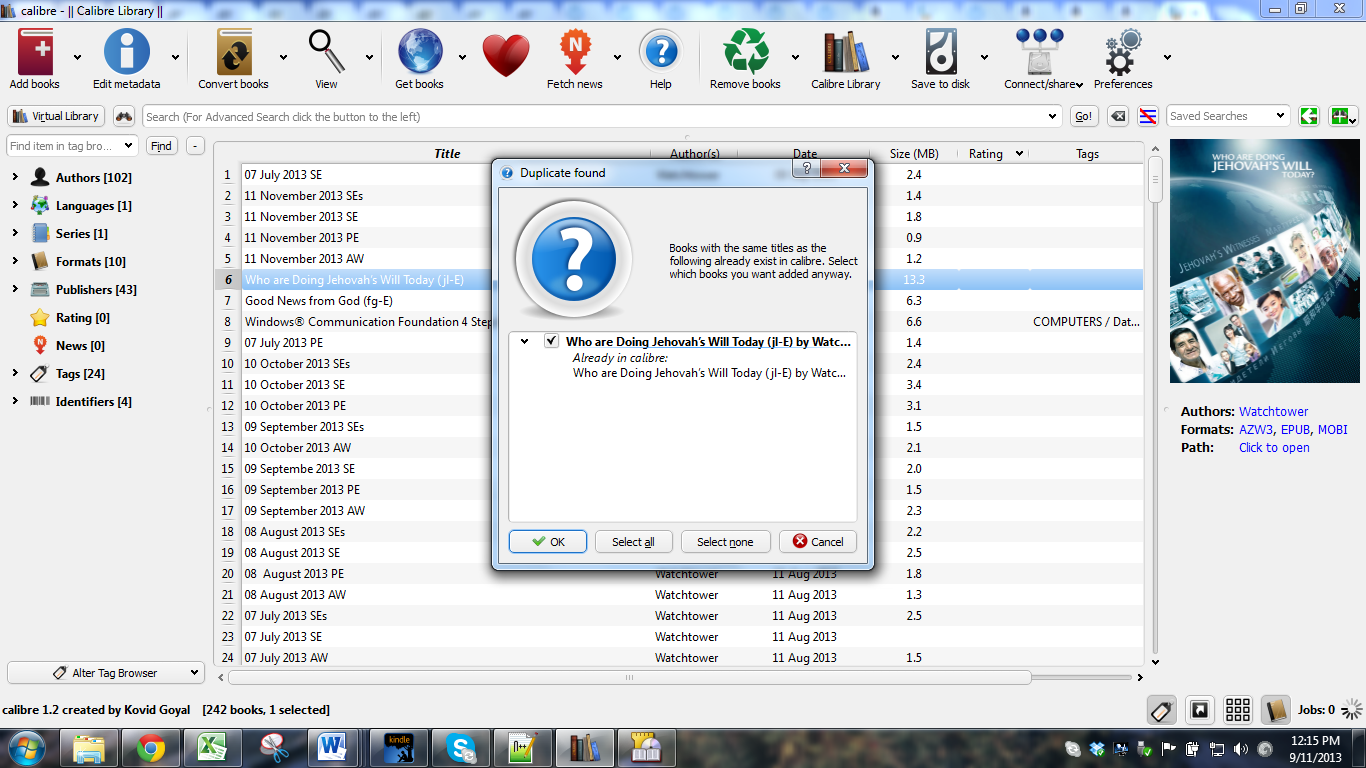Collapse the duplicate book entry arrow

(x=524, y=342)
